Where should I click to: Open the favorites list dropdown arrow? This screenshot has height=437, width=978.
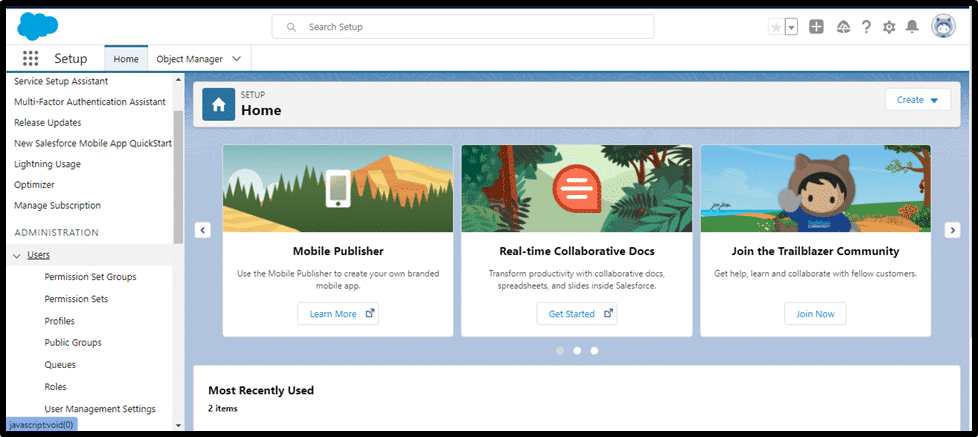[791, 27]
